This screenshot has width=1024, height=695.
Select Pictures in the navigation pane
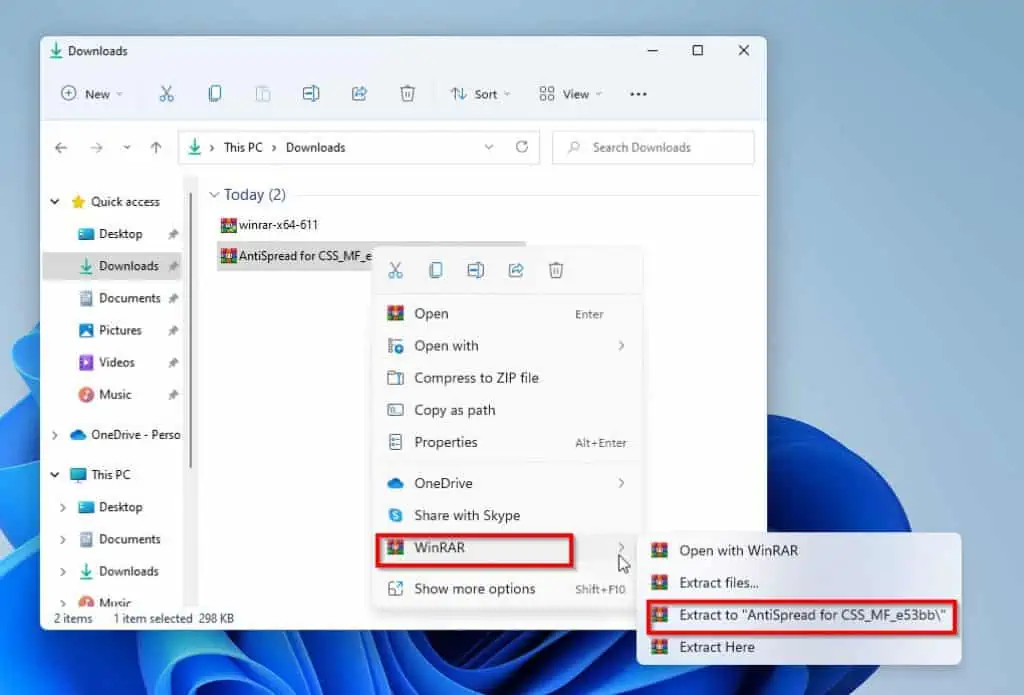point(112,331)
